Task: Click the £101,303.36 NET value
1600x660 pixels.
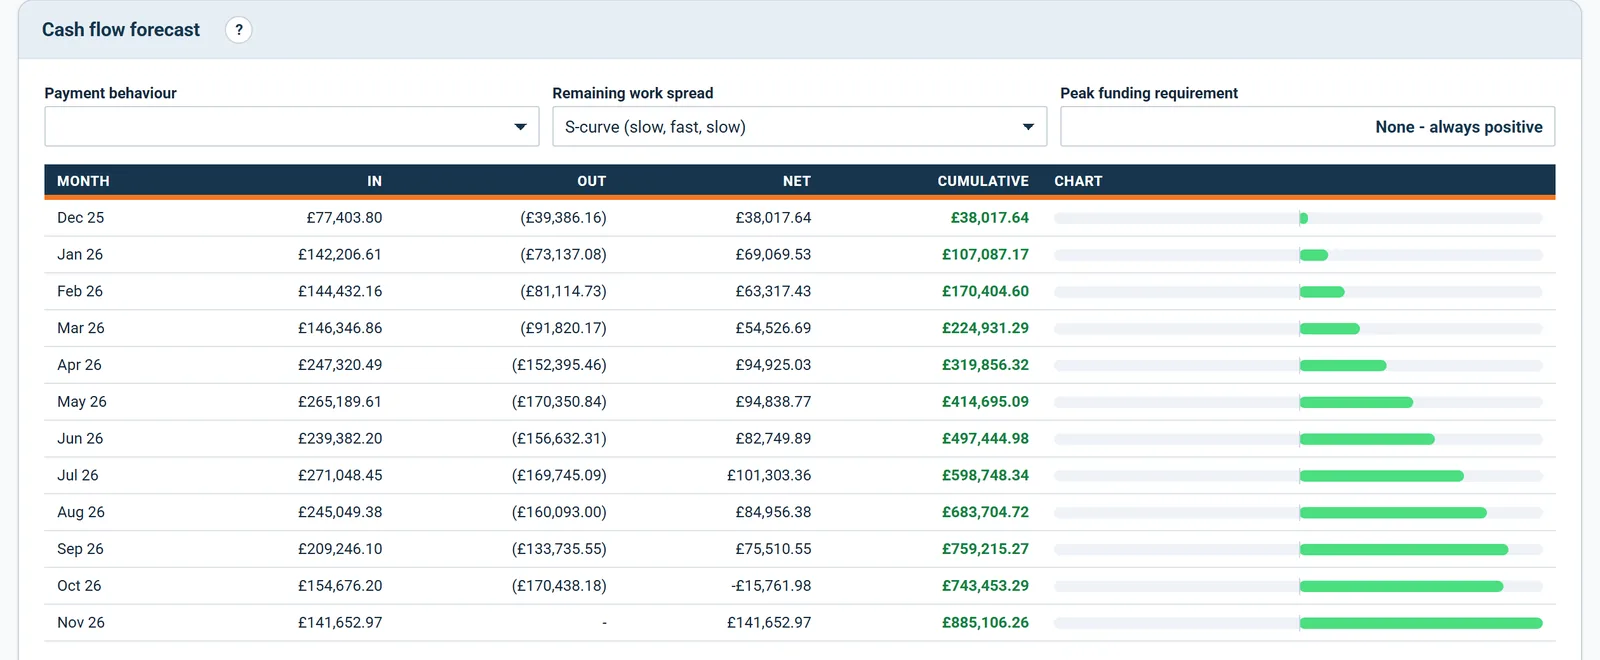Action: (x=769, y=476)
